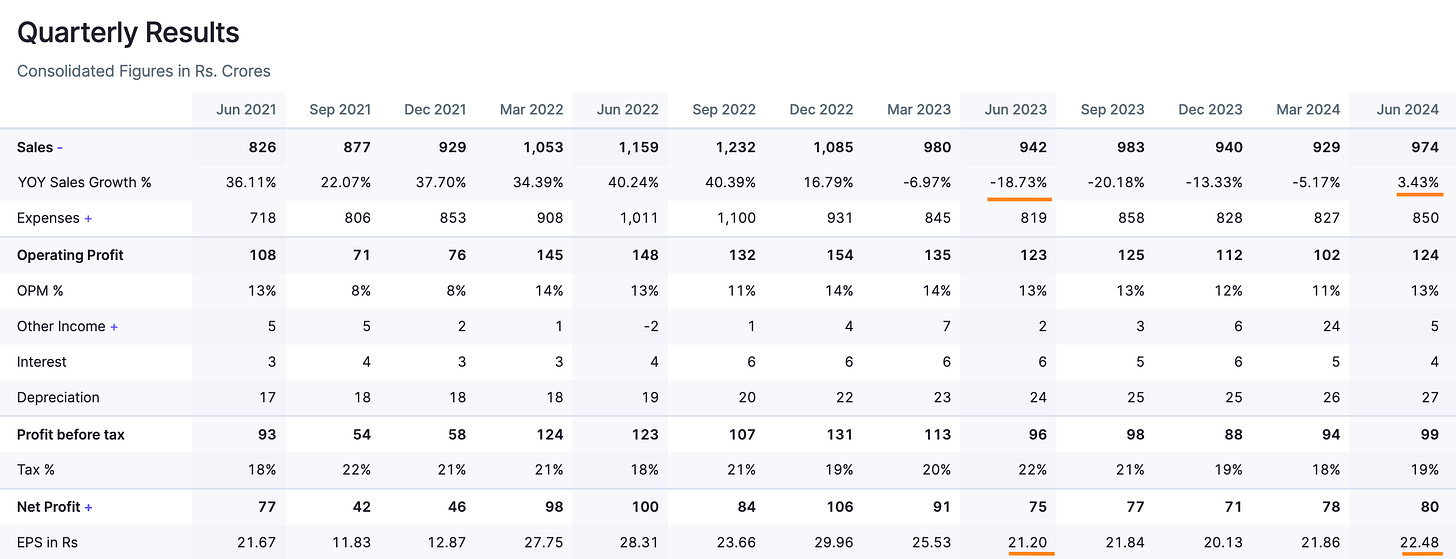Screen dimensions: 1456x559
Task: Click EPS value 11.83
Action: click(x=354, y=542)
